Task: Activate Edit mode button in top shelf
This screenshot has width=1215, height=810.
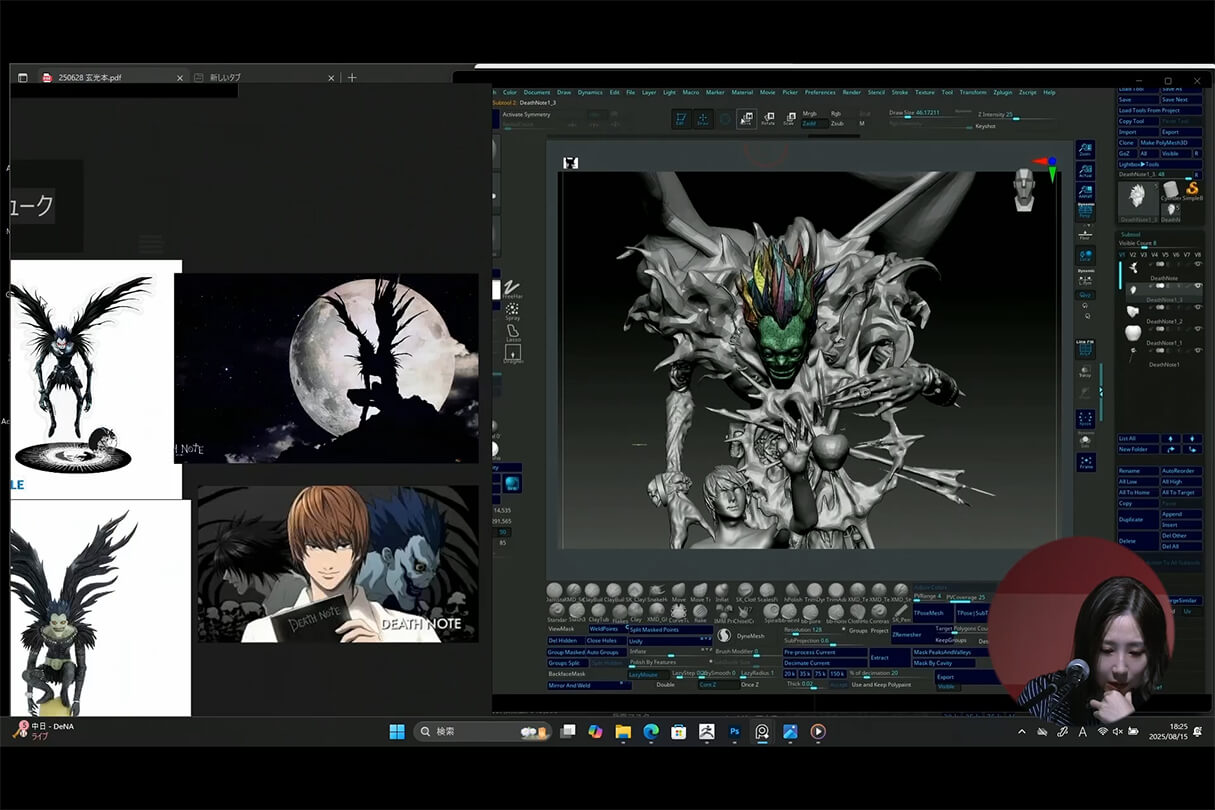Action: pyautogui.click(x=682, y=119)
